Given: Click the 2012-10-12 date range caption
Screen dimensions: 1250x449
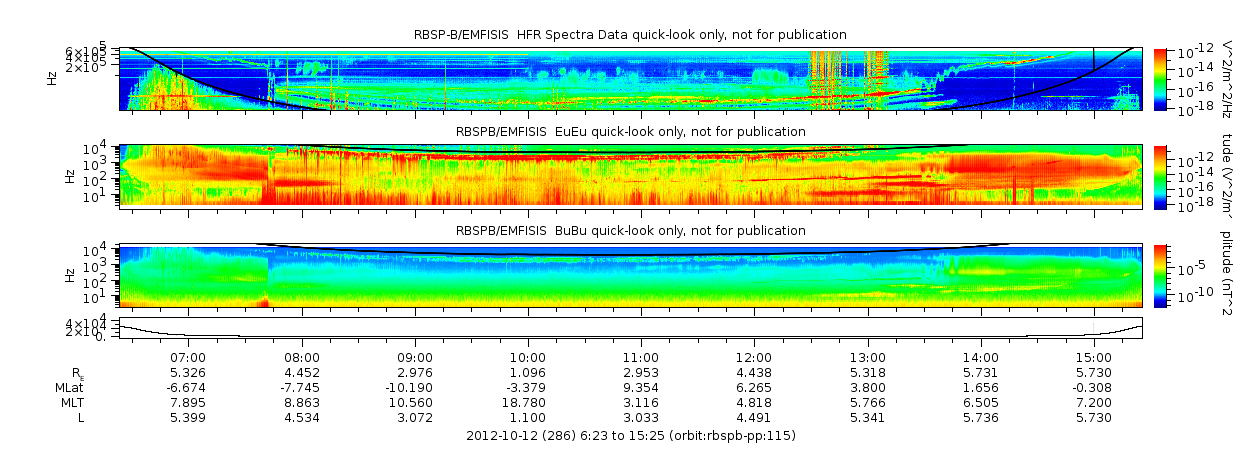Looking at the screenshot, I should 631,436.
